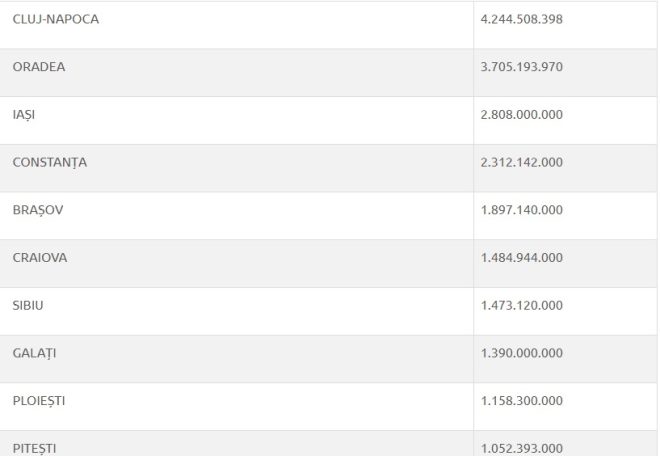Click the amount 3.705.193.970

coord(522,67)
